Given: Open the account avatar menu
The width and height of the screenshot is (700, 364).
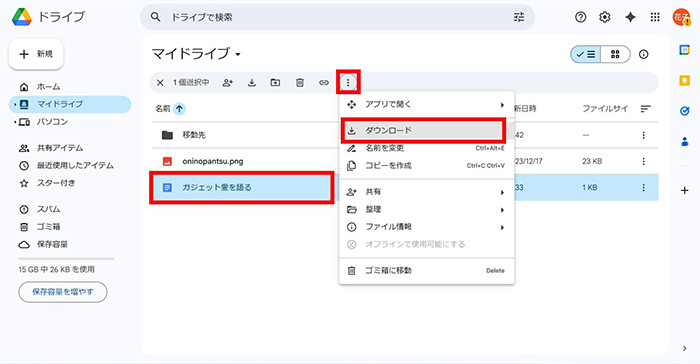Looking at the screenshot, I should 681,17.
